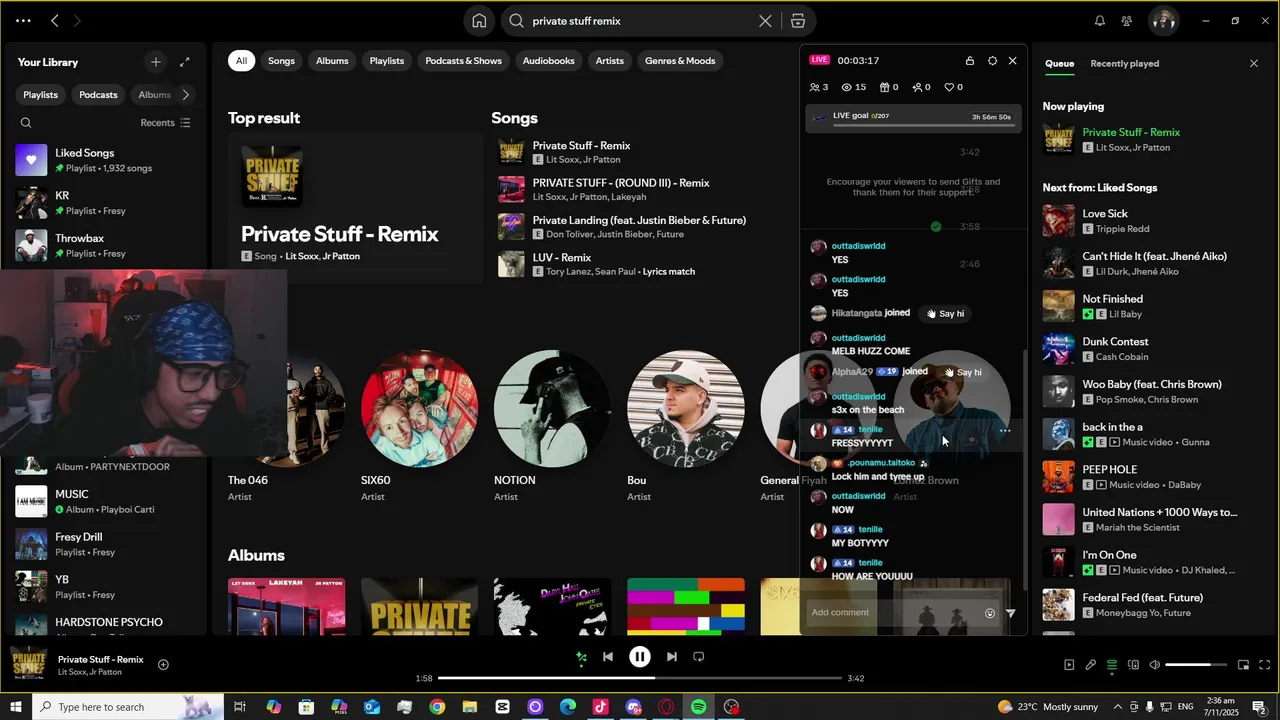Open the TikTok LIVE overlay settings gear

click(x=992, y=61)
